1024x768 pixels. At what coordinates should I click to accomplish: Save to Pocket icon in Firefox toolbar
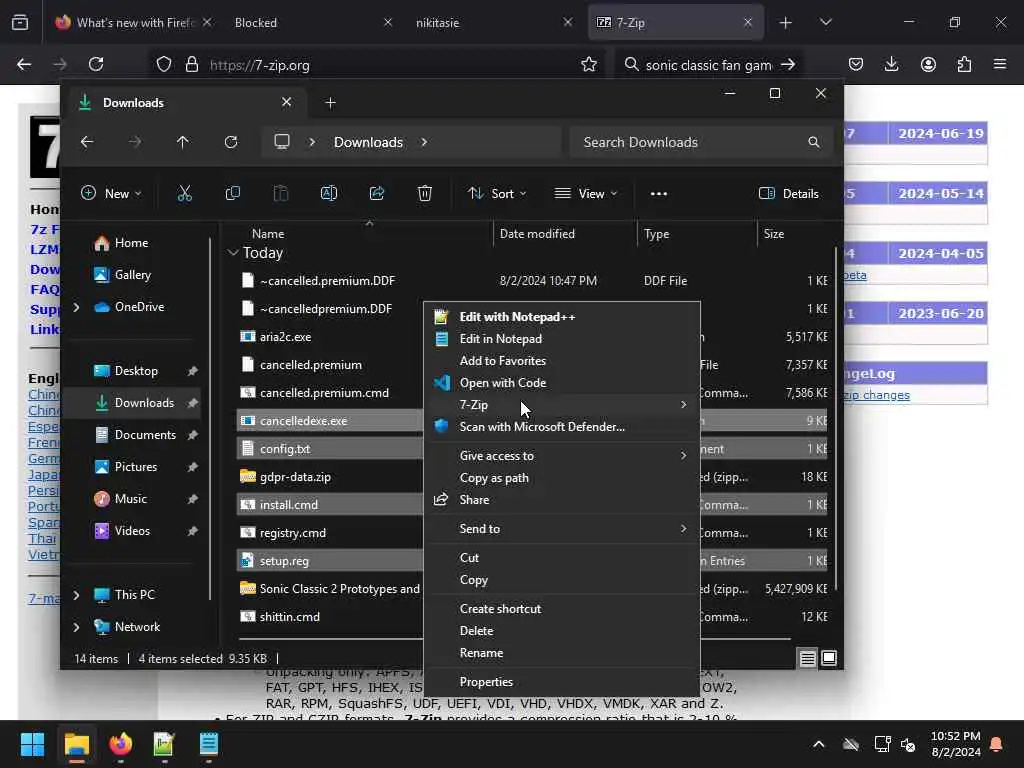pos(856,64)
